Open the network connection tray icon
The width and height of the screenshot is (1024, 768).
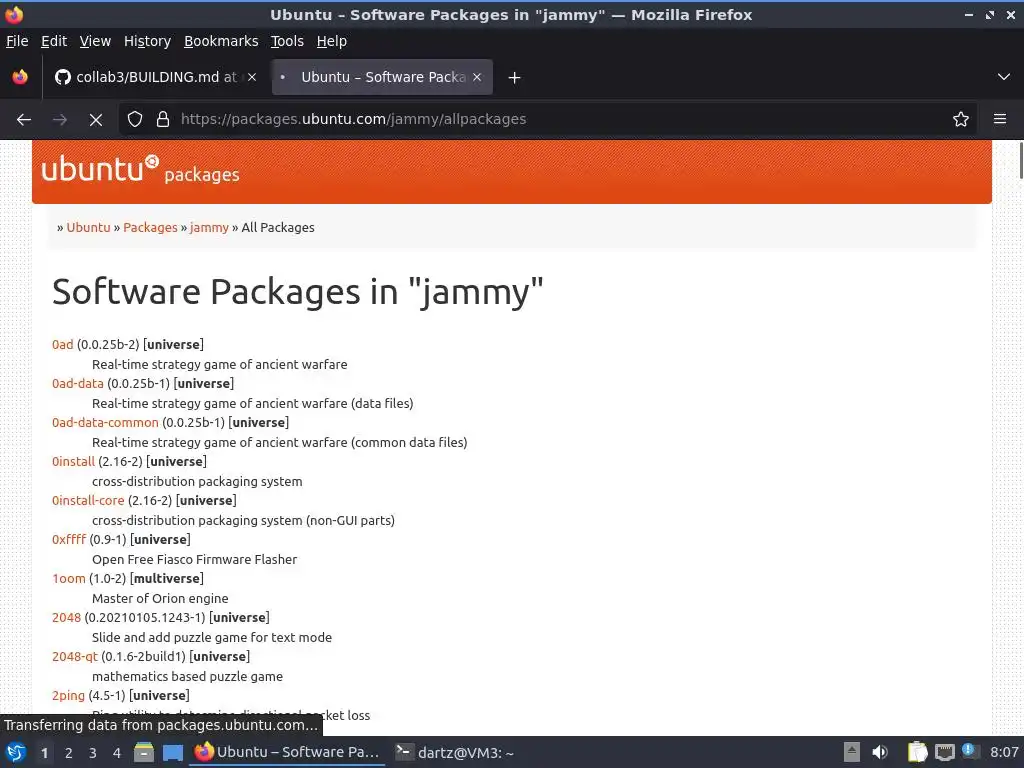[x=944, y=752]
